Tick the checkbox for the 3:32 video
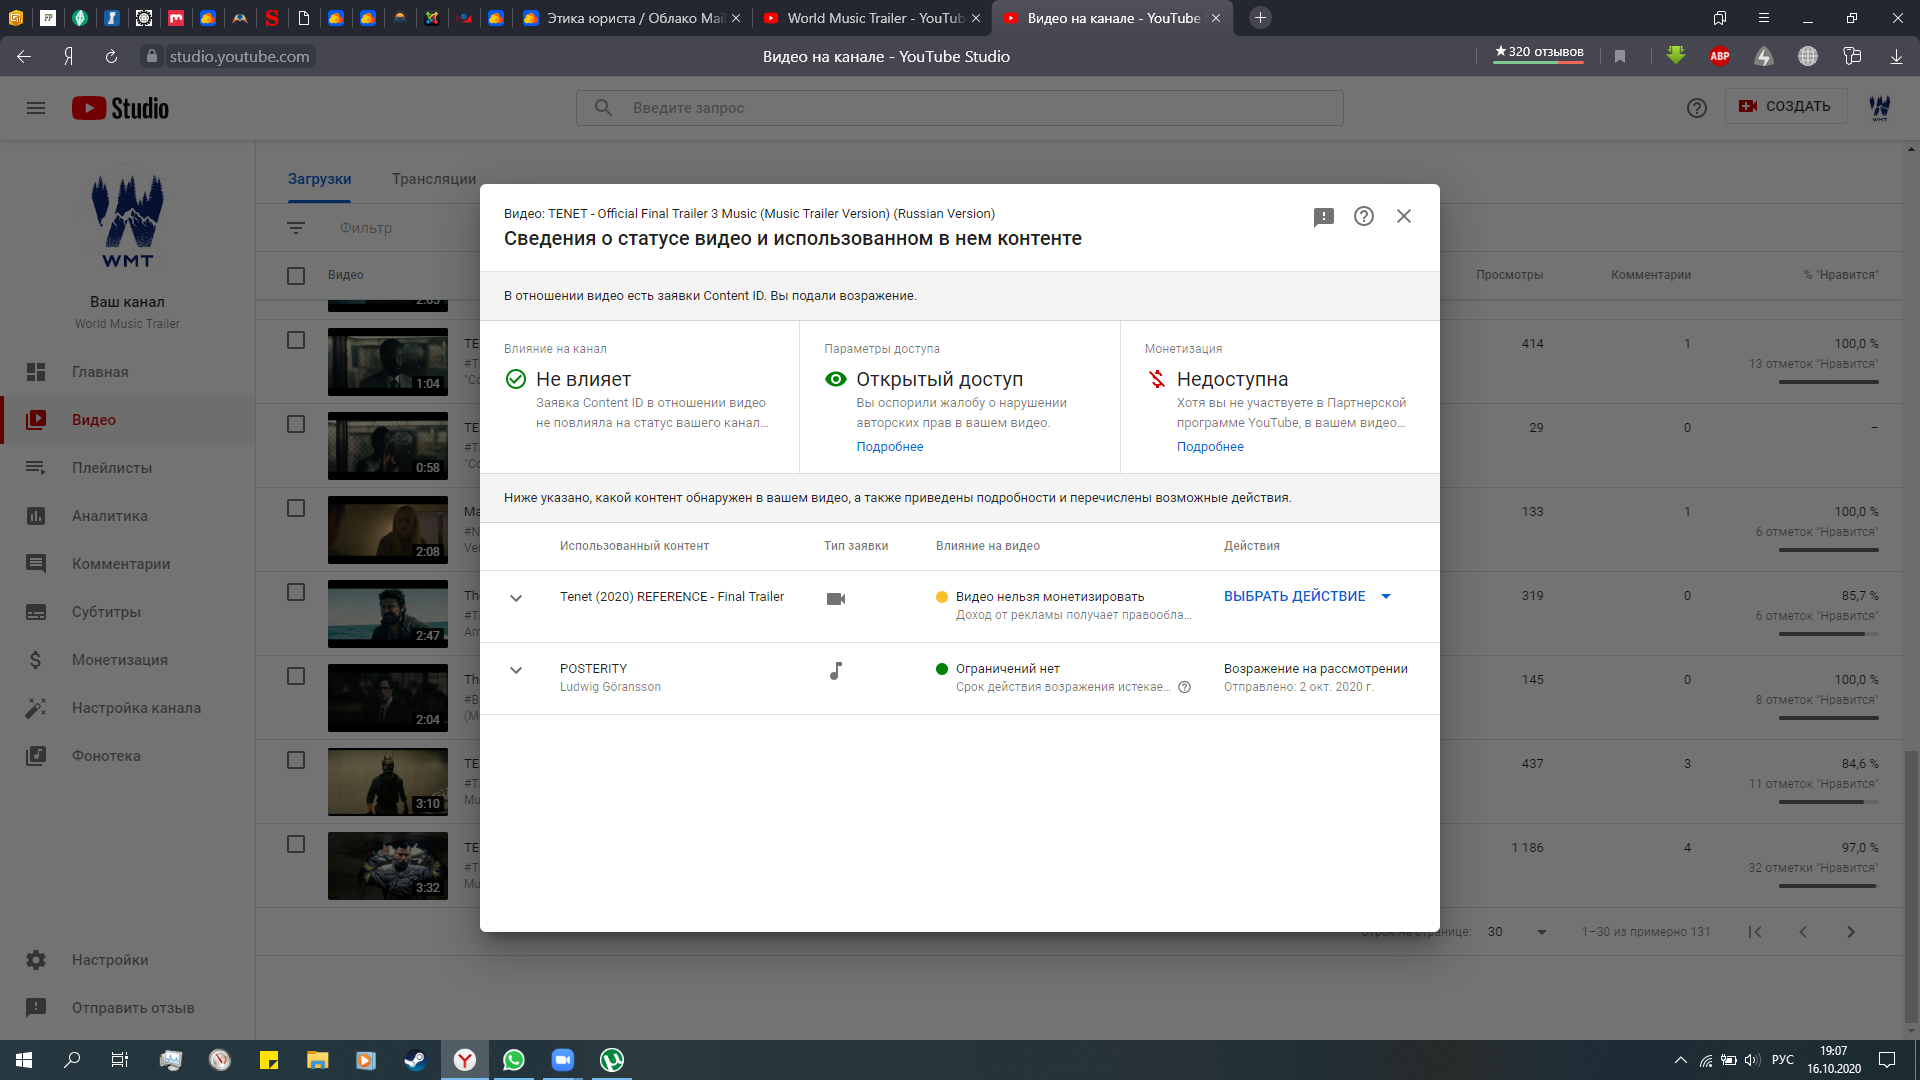Screen dimensions: 1920x1080 click(296, 844)
